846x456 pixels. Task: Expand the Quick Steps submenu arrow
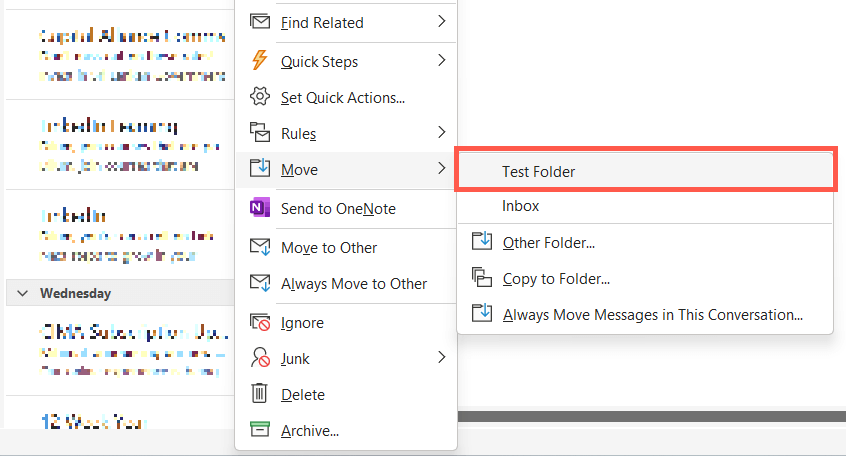click(x=441, y=61)
